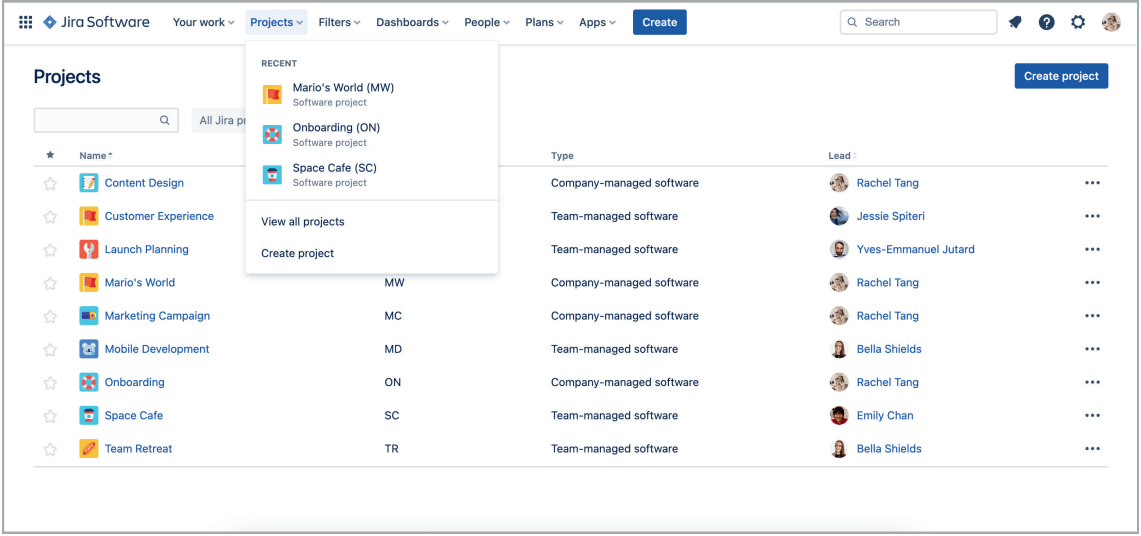Image resolution: width=1141 pixels, height=536 pixels.
Task: Open the app switcher grid icon
Action: (25, 22)
